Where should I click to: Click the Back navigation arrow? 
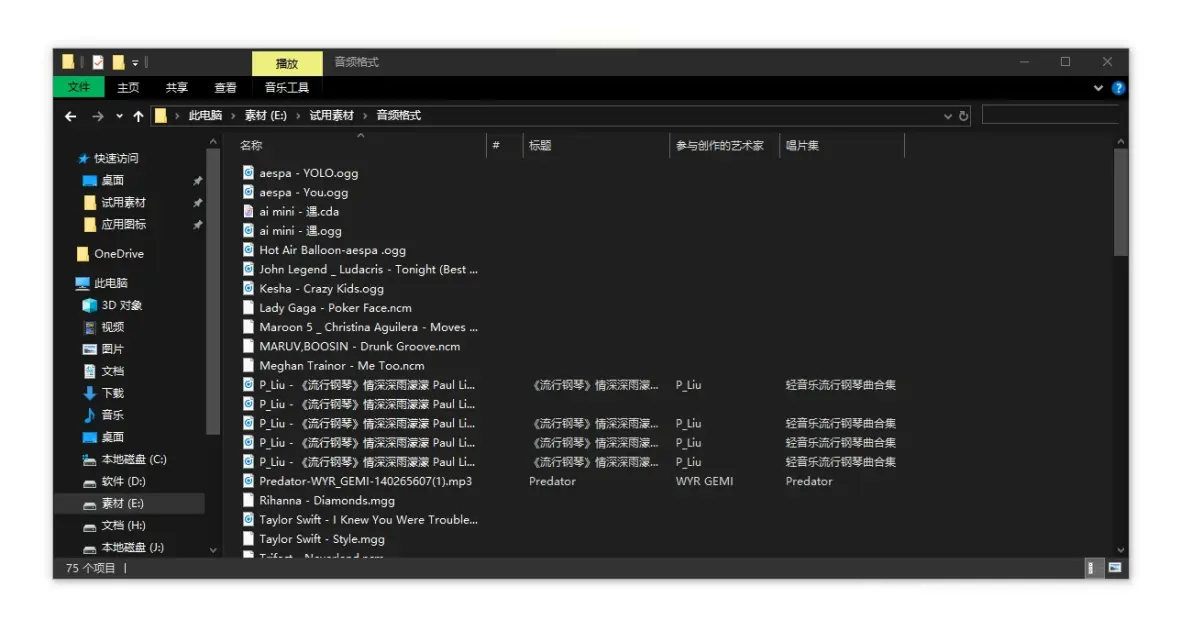(x=70, y=116)
